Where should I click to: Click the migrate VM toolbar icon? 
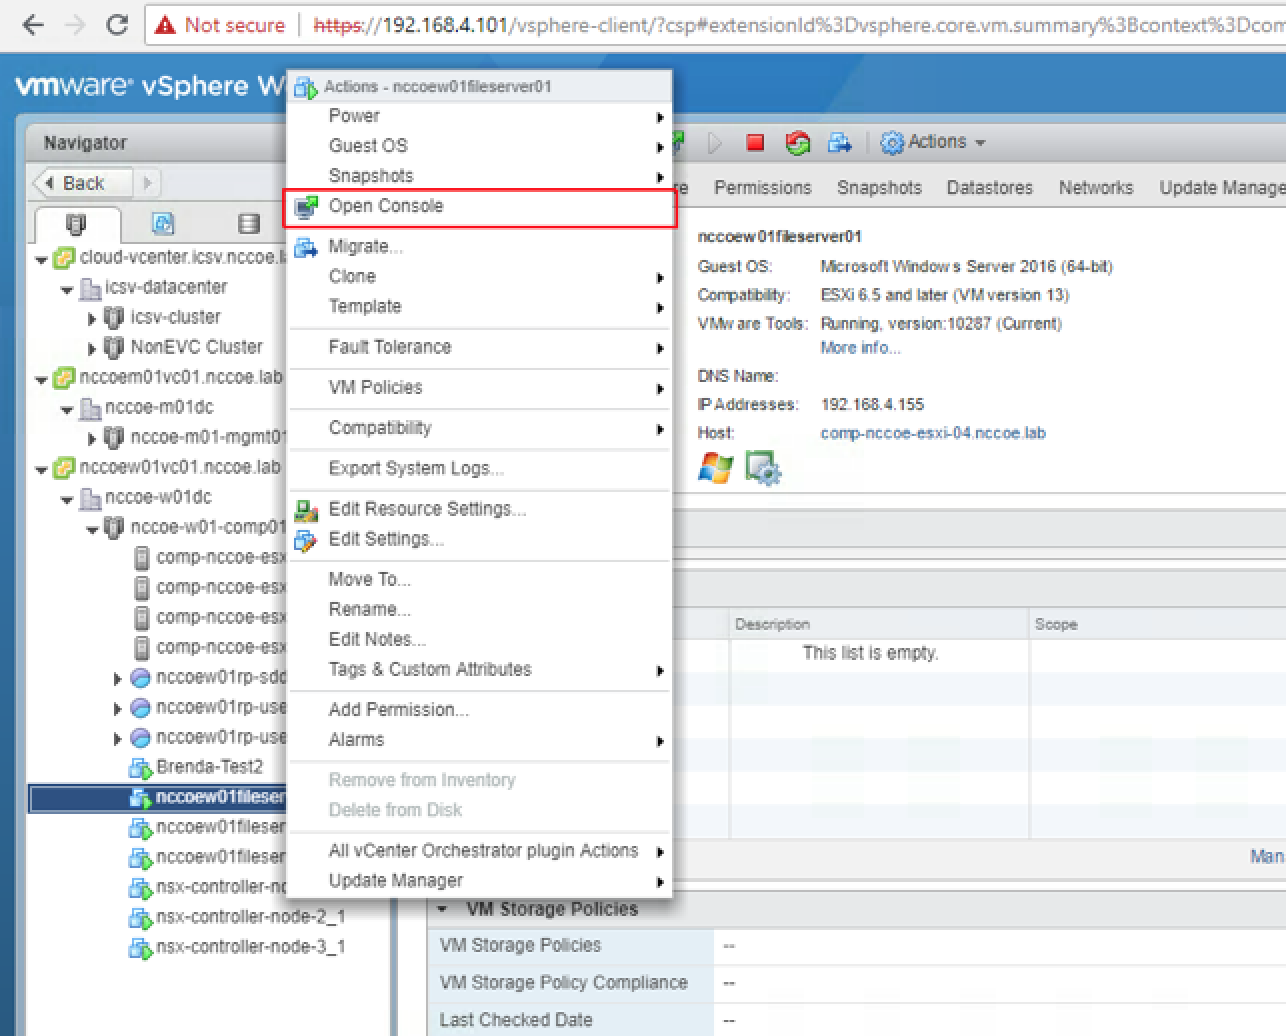[840, 143]
